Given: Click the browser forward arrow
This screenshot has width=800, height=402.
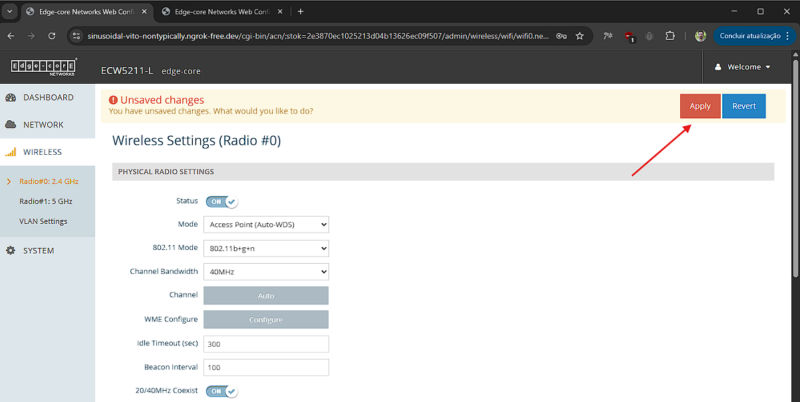Looking at the screenshot, I should [x=32, y=36].
